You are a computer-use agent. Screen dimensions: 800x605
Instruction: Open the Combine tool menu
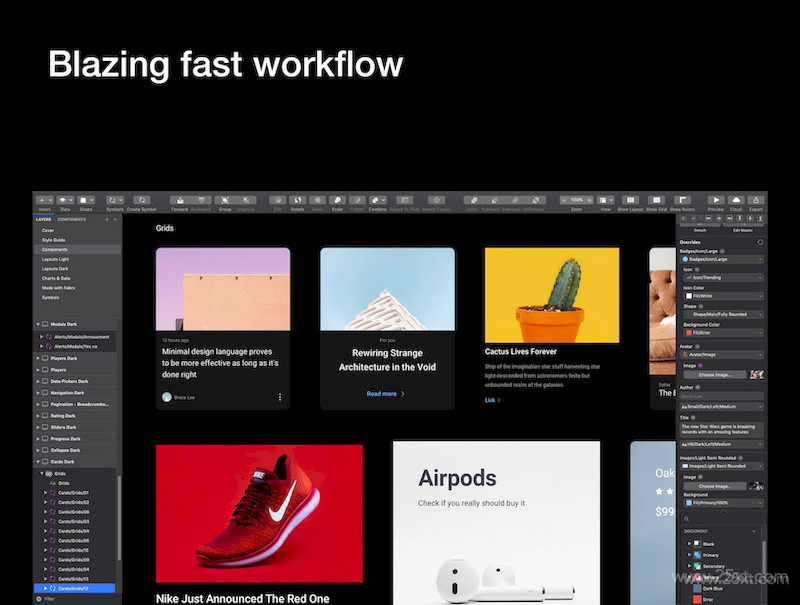coord(378,200)
